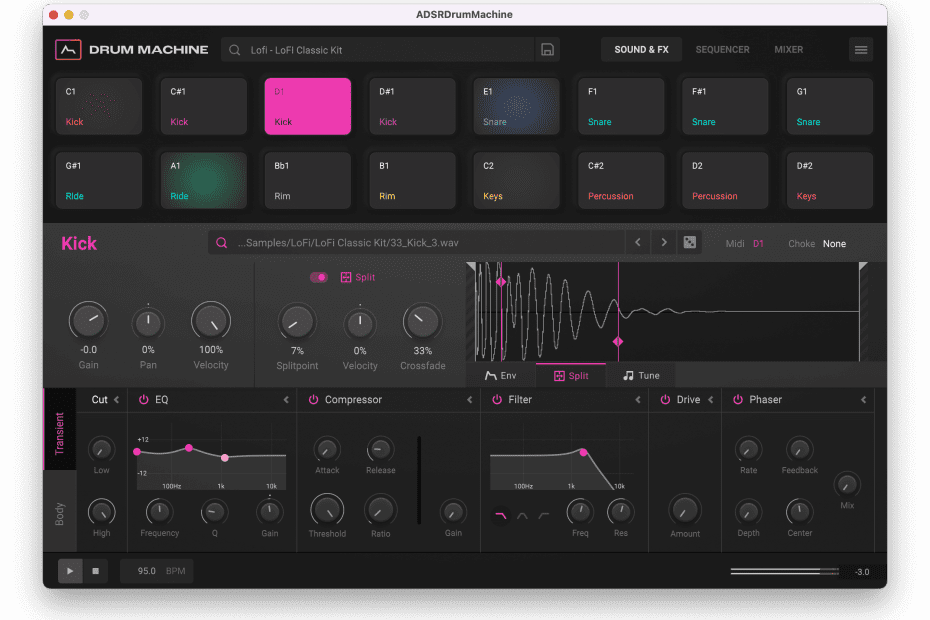Click the randomize sample dice icon
Image resolution: width=930 pixels, height=620 pixels.
(x=689, y=243)
